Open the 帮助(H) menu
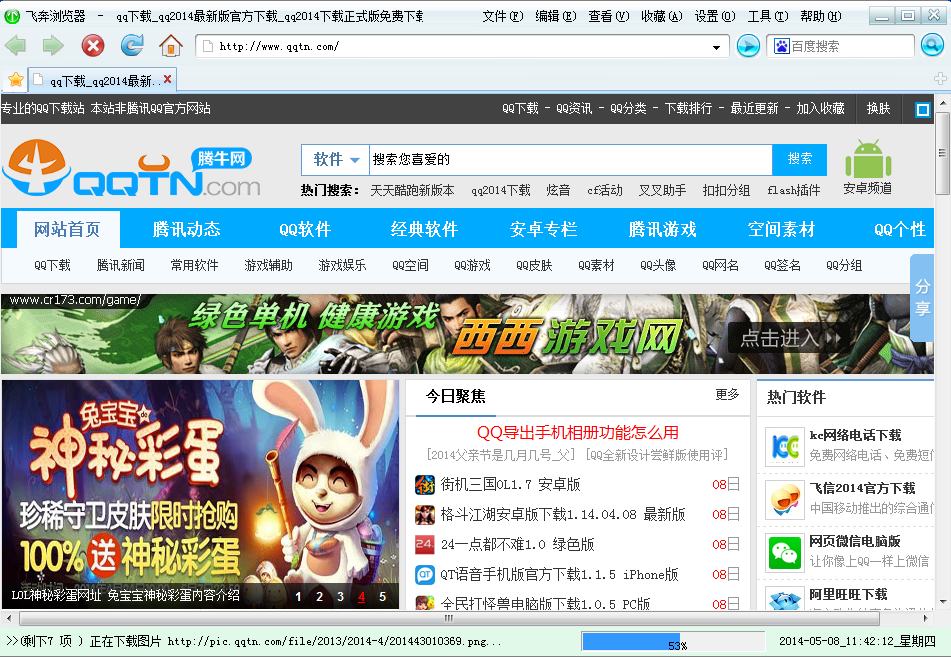The height and width of the screenshot is (657, 951). click(820, 16)
